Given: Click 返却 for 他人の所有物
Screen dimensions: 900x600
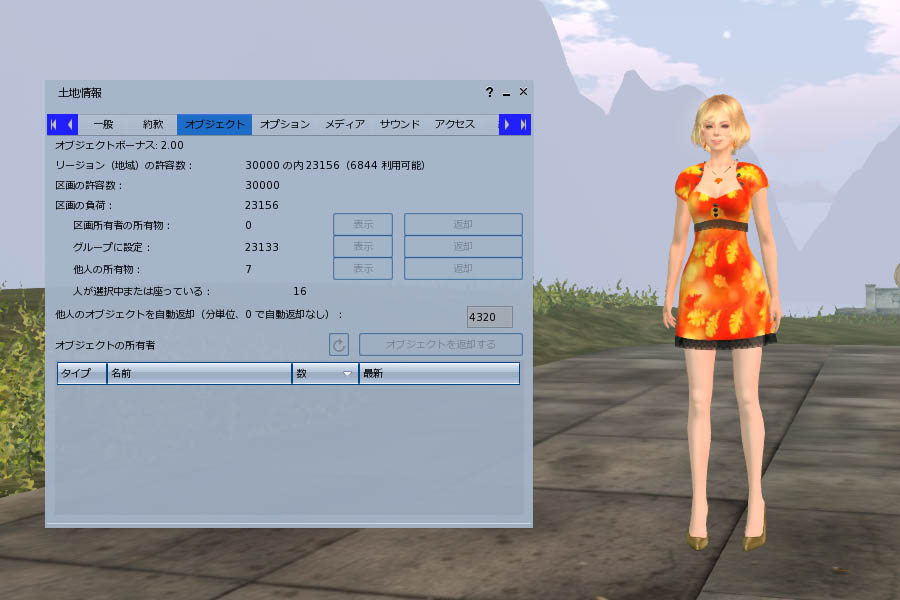Looking at the screenshot, I should [x=463, y=268].
